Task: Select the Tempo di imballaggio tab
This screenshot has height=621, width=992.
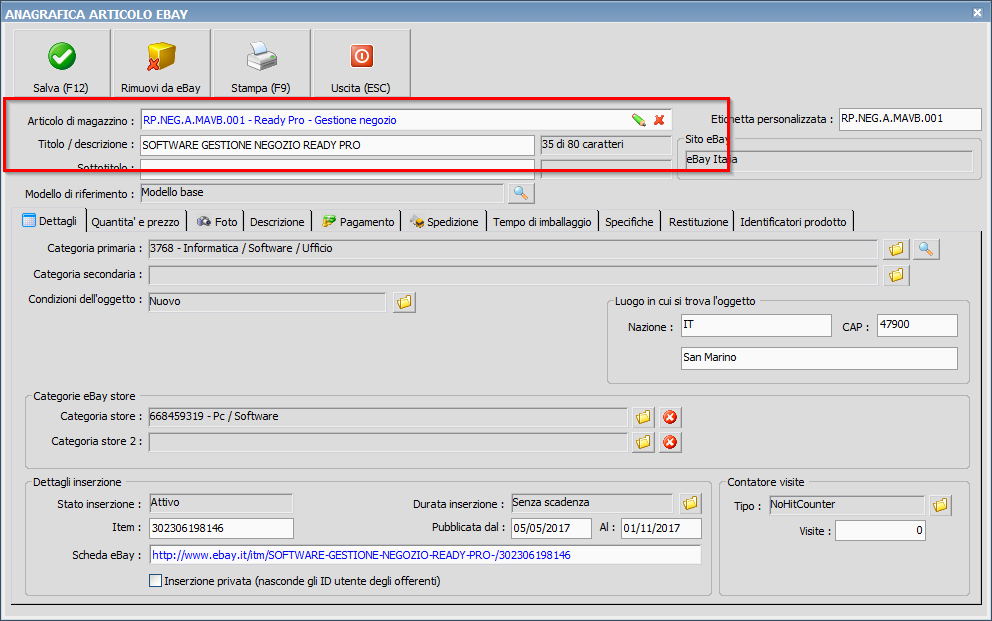Action: (x=542, y=222)
